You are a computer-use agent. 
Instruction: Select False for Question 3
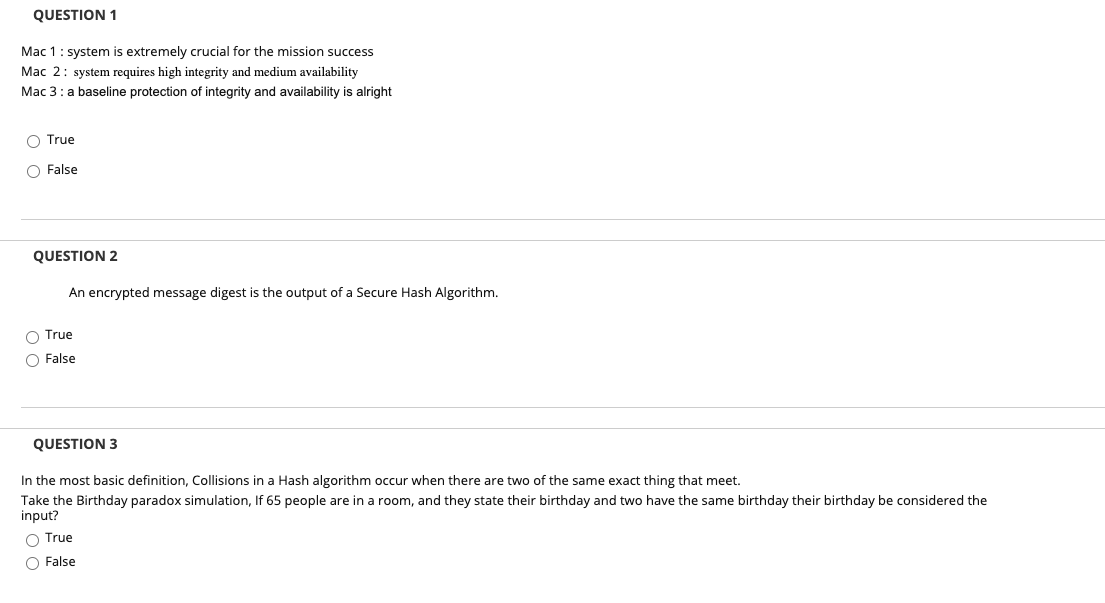coord(33,562)
